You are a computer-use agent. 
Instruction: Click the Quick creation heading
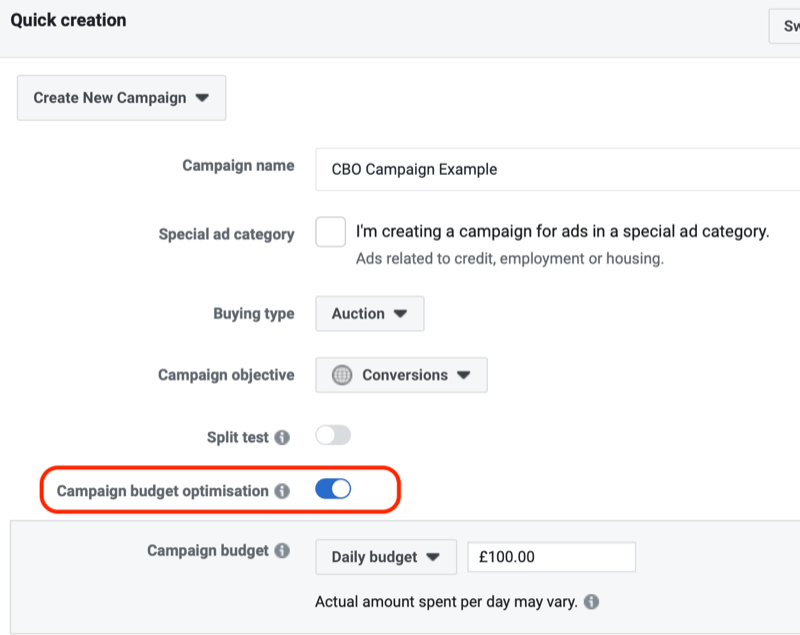[68, 19]
